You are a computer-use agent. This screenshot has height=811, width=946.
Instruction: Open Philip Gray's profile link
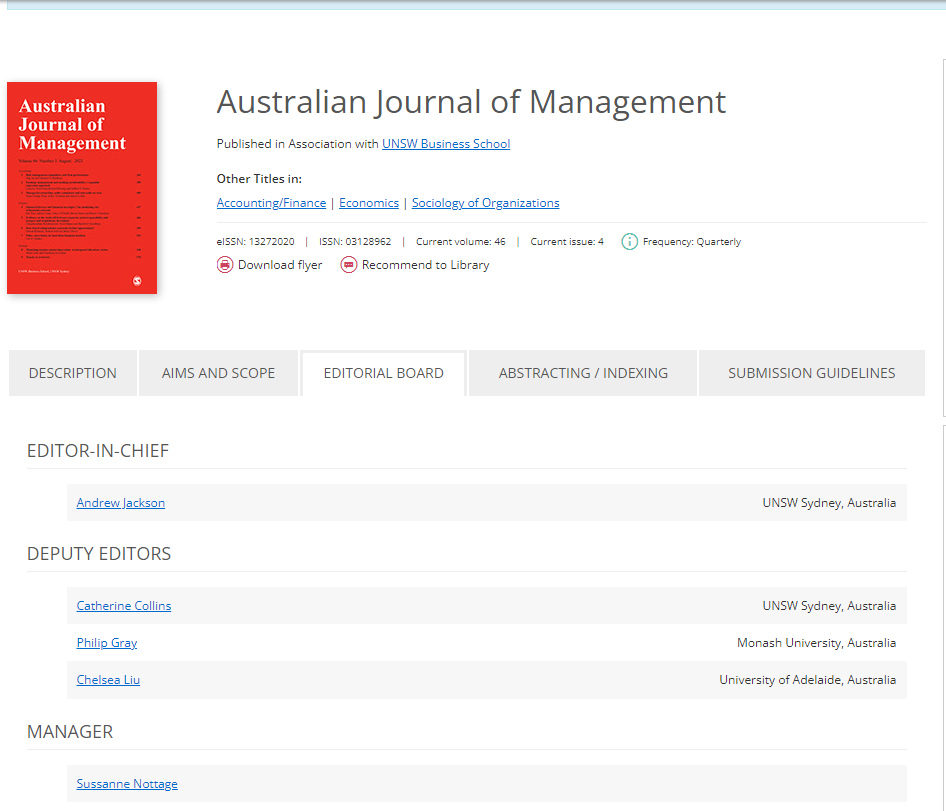tap(107, 643)
